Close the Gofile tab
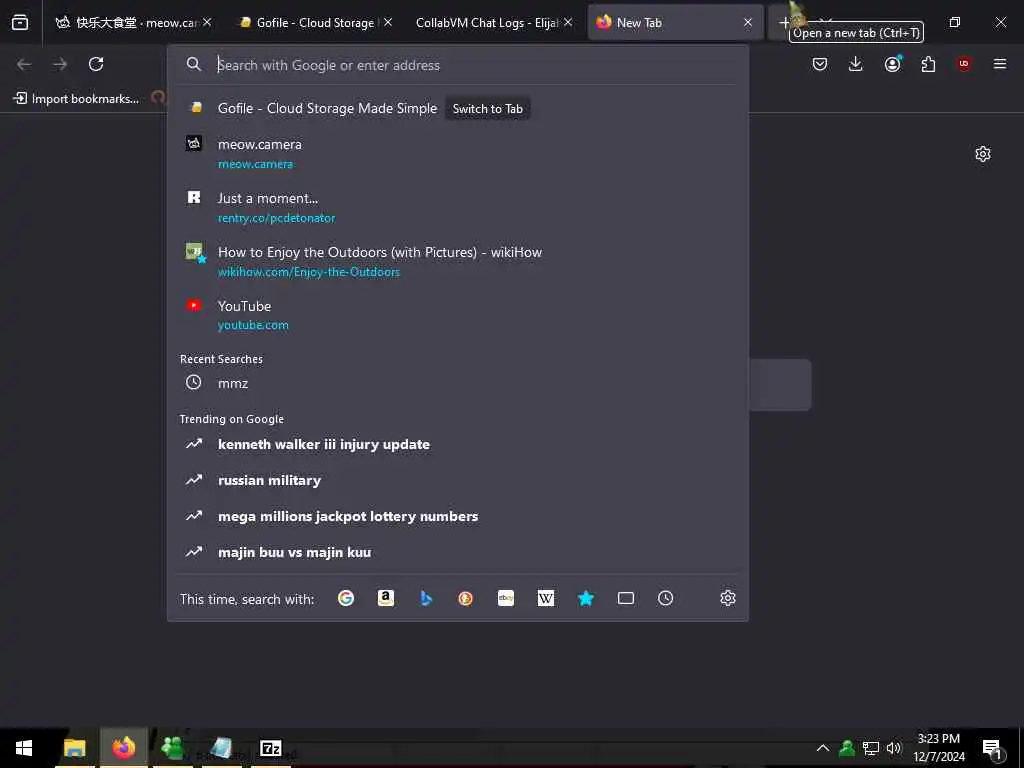Viewport: 1024px width, 768px height. pyautogui.click(x=388, y=23)
